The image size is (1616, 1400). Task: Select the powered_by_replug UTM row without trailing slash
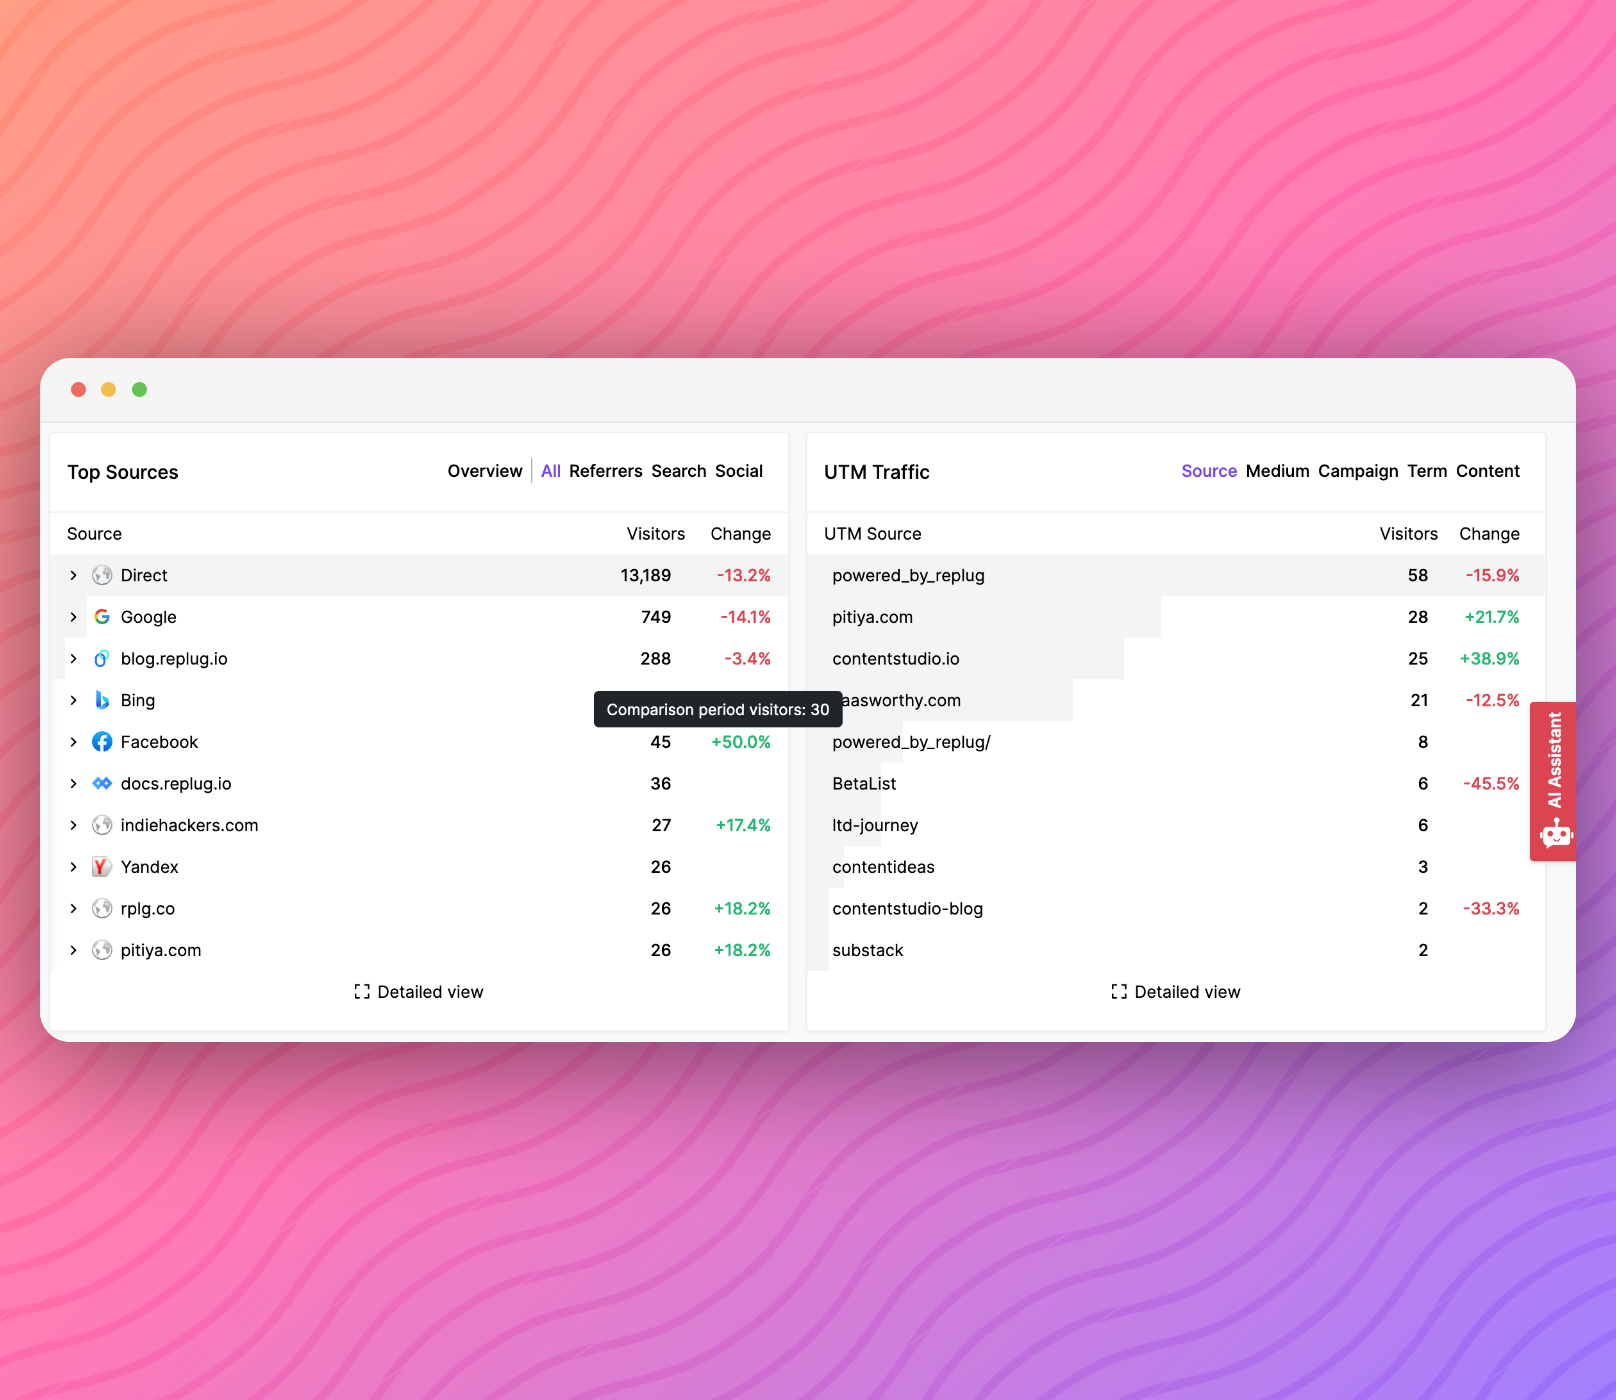point(1176,575)
